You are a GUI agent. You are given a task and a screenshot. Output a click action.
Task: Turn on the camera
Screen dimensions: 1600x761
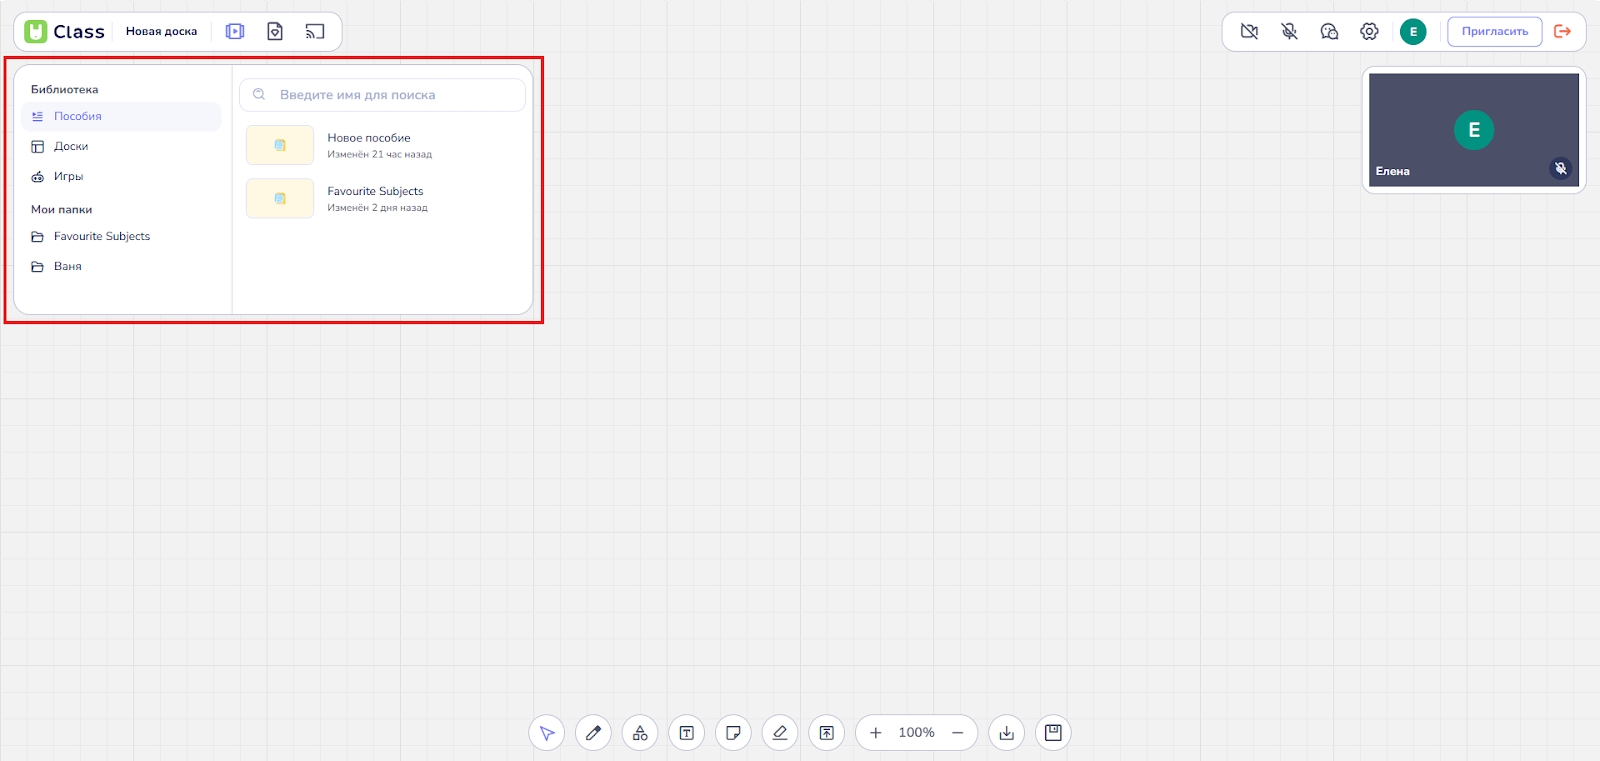(1249, 32)
